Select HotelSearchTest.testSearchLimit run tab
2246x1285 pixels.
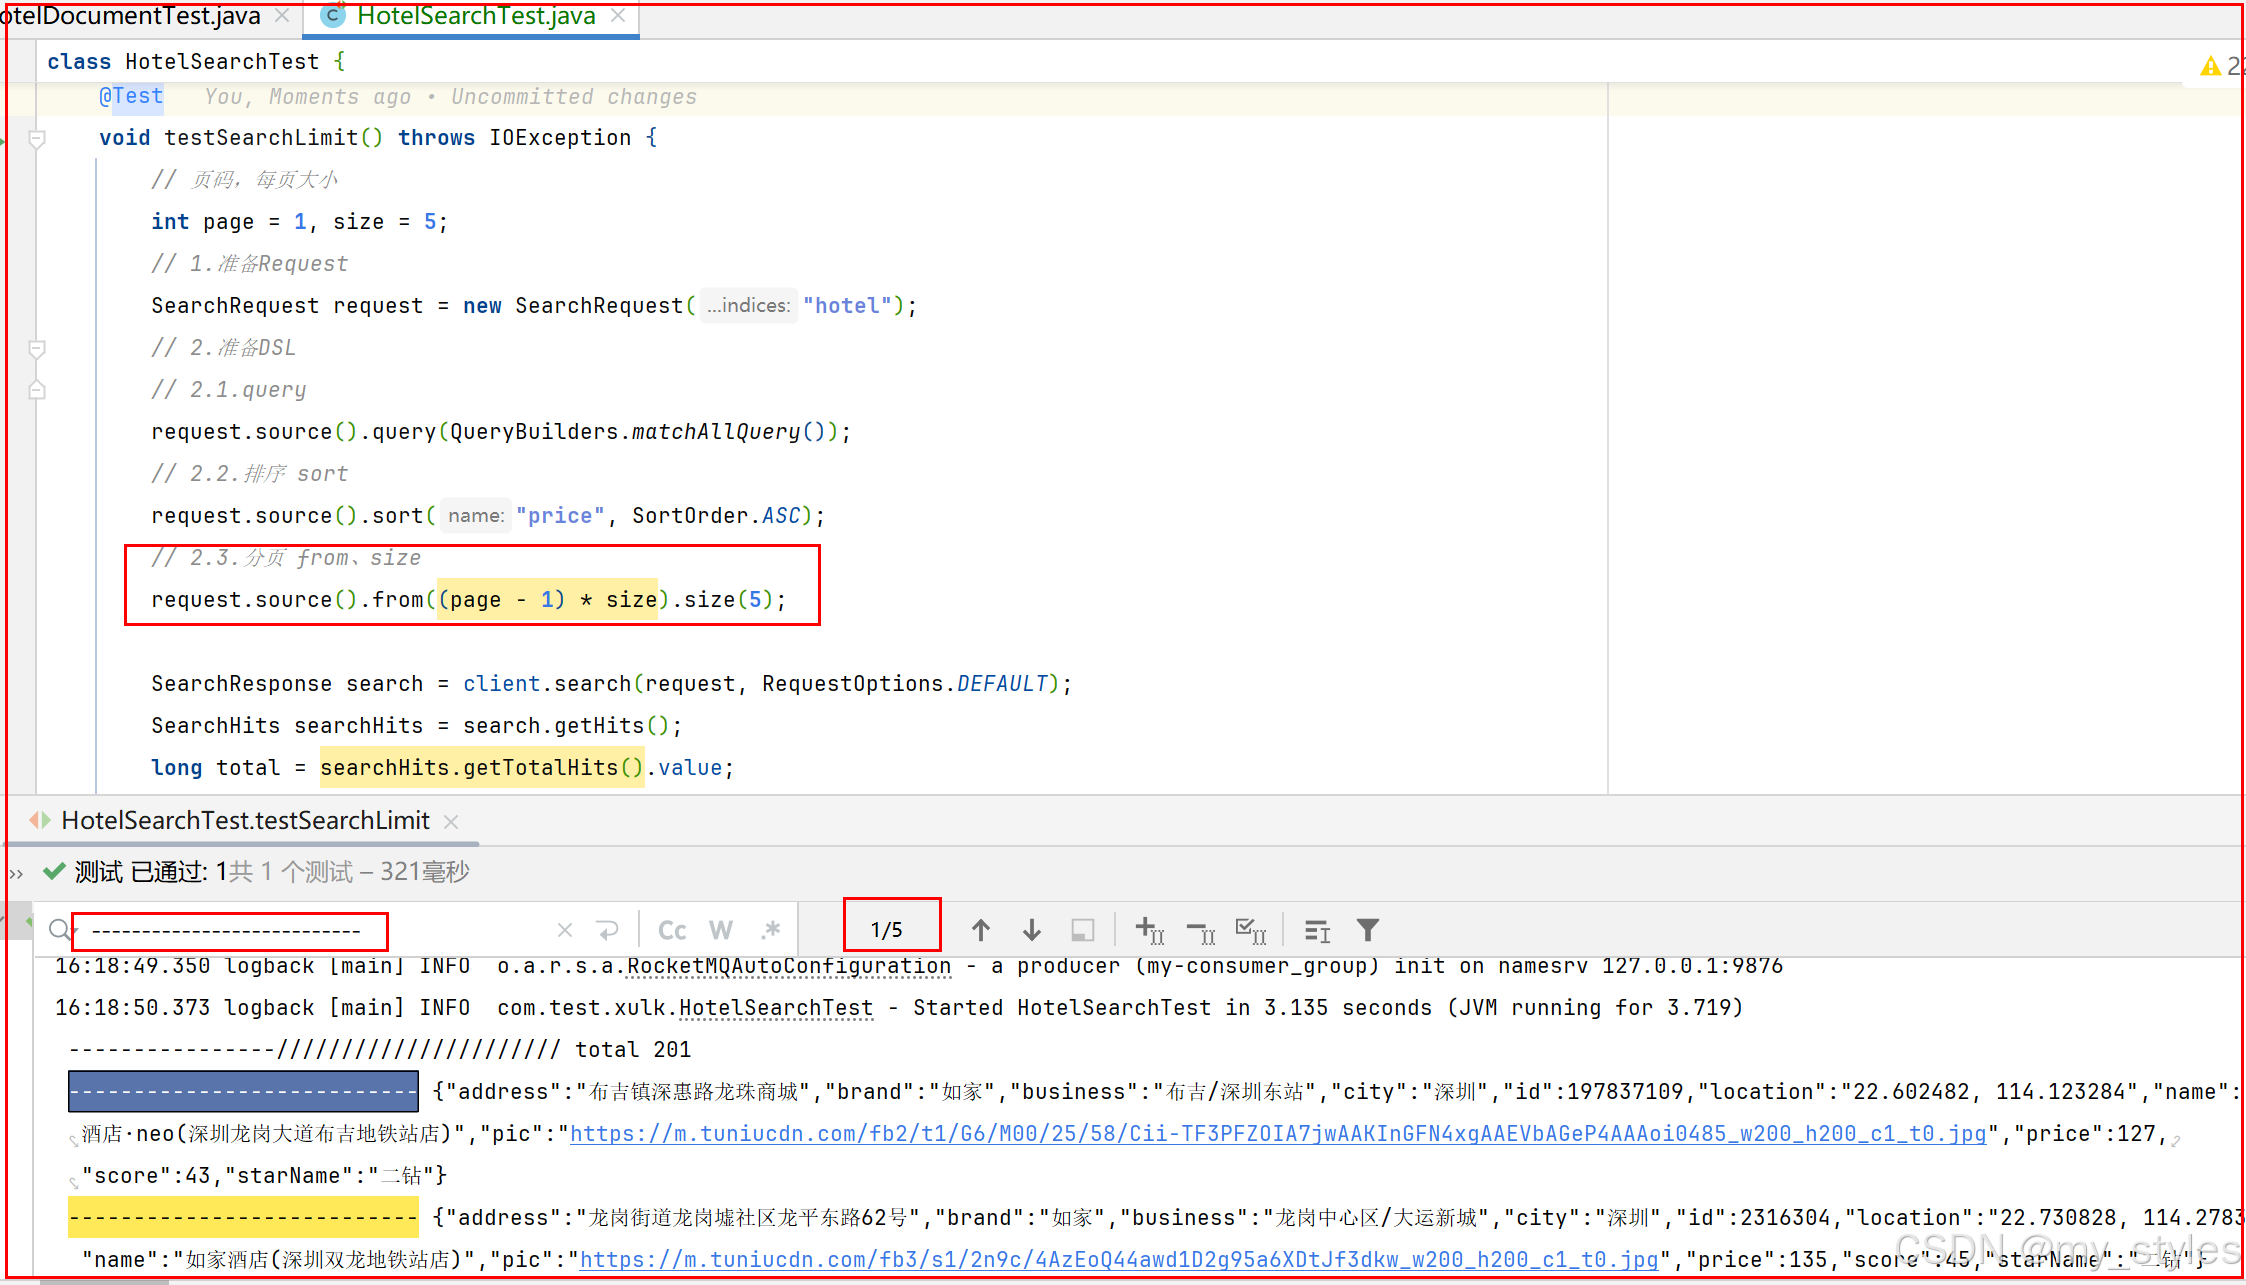click(245, 820)
